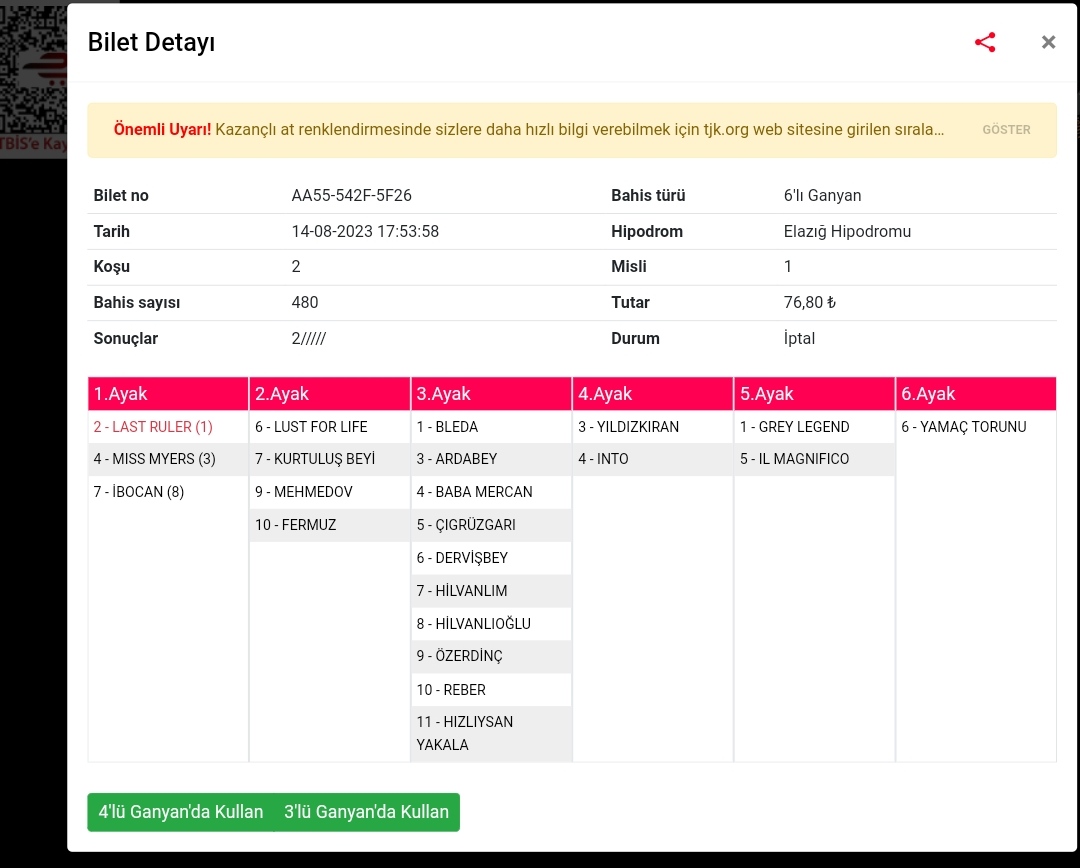The image size is (1080, 868).
Task: Click the QR code image behind the dialog
Action: [33, 69]
